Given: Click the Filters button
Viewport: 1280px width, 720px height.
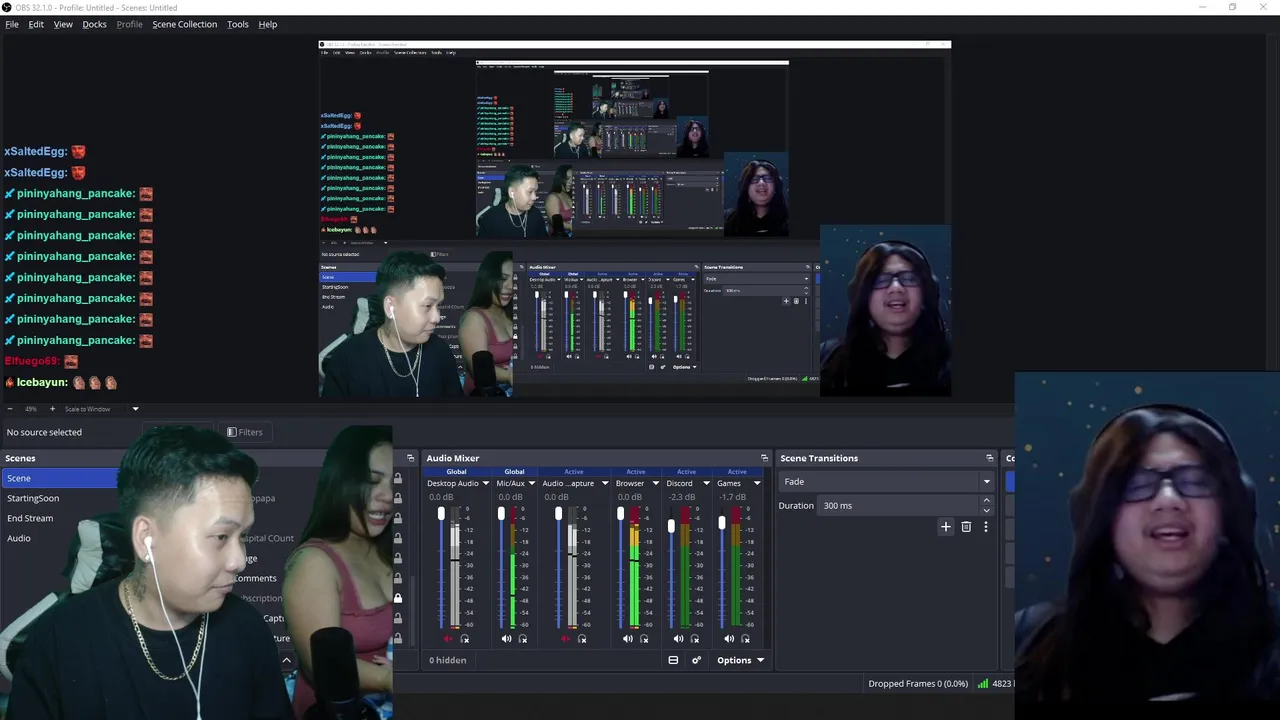Looking at the screenshot, I should coord(245,432).
